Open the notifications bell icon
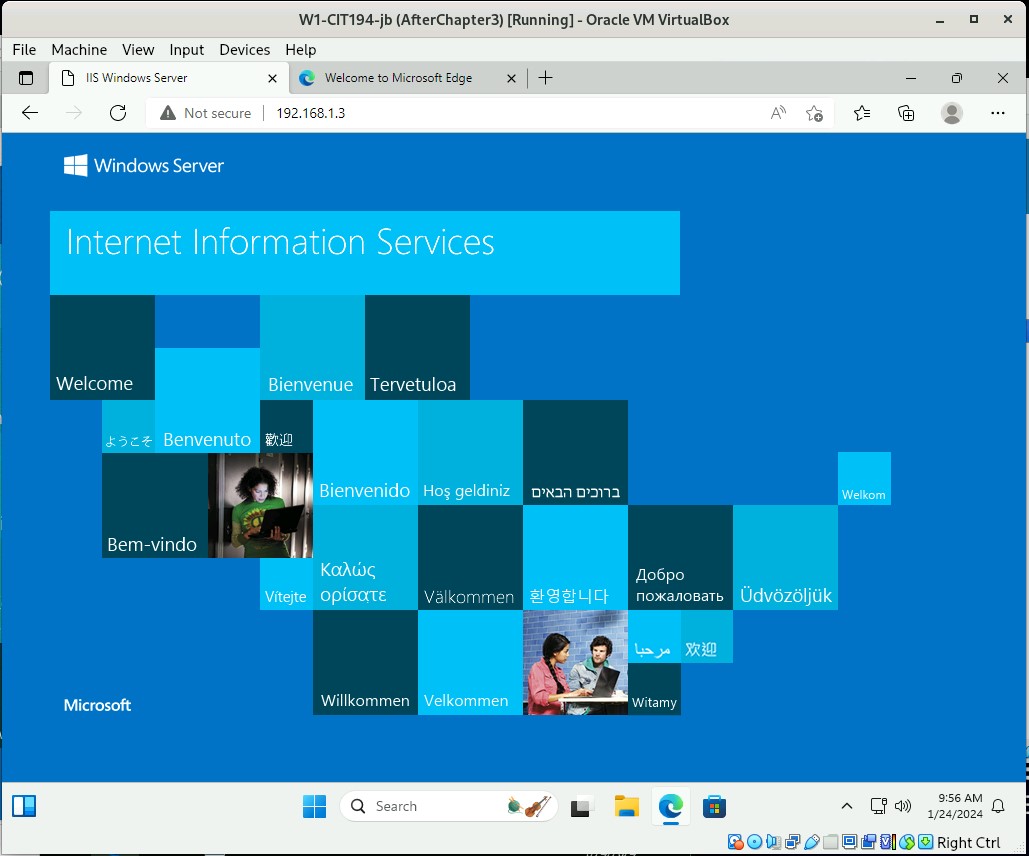 click(998, 806)
